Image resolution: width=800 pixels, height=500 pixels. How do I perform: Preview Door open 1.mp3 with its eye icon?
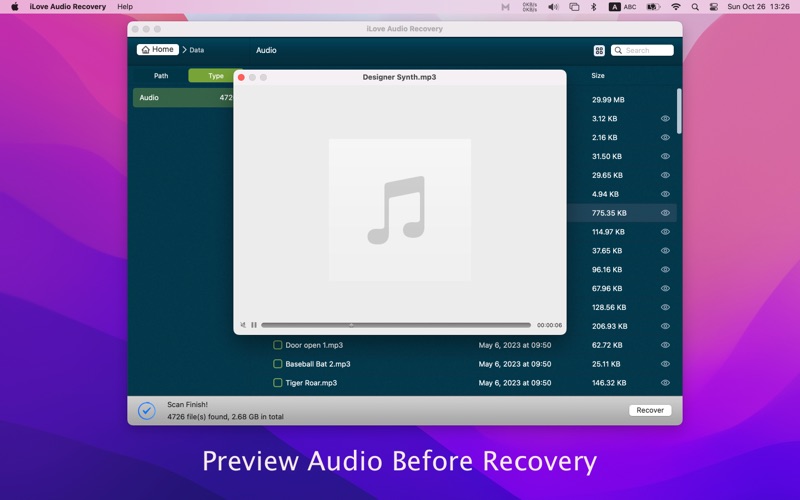(x=665, y=345)
